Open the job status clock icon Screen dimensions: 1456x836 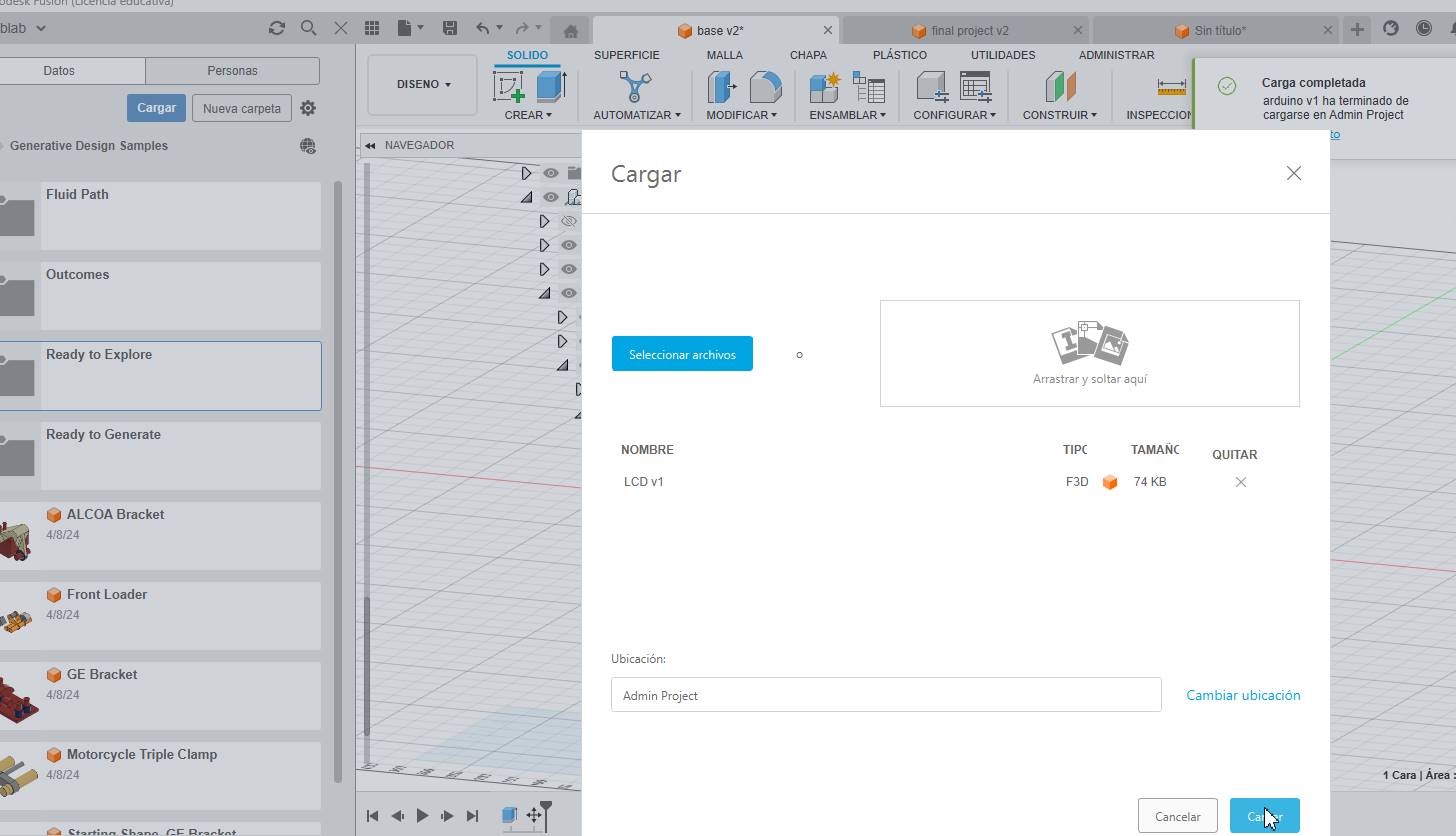(1423, 29)
